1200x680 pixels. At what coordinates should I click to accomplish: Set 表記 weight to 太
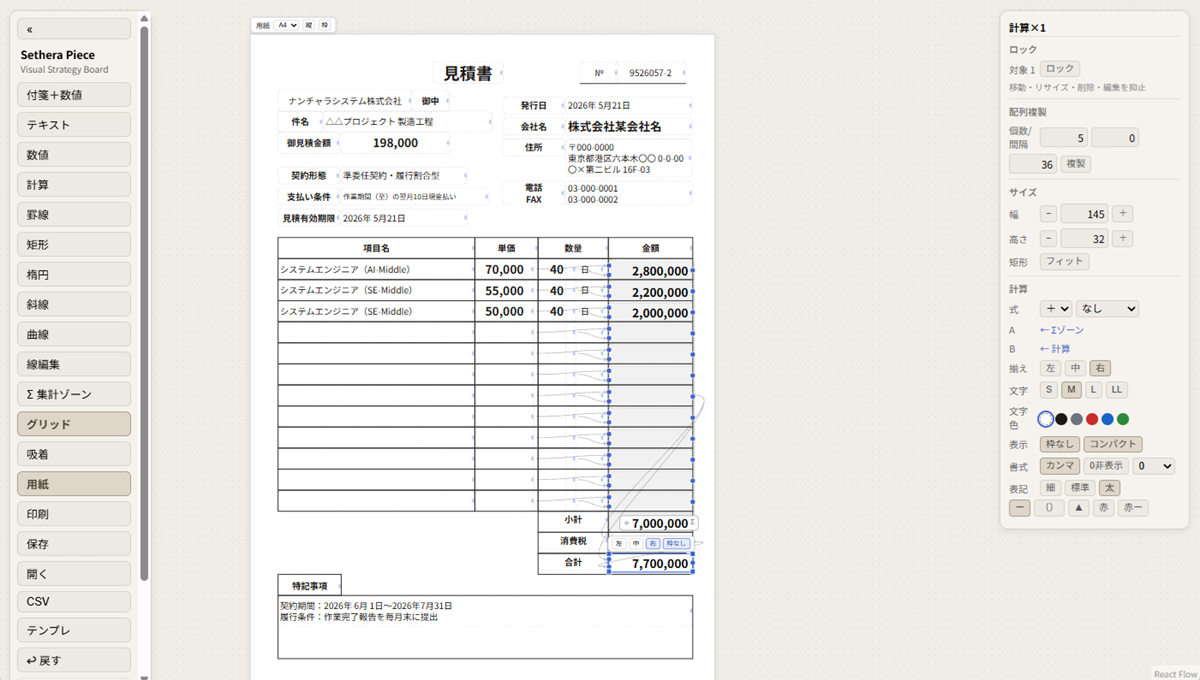[1110, 488]
